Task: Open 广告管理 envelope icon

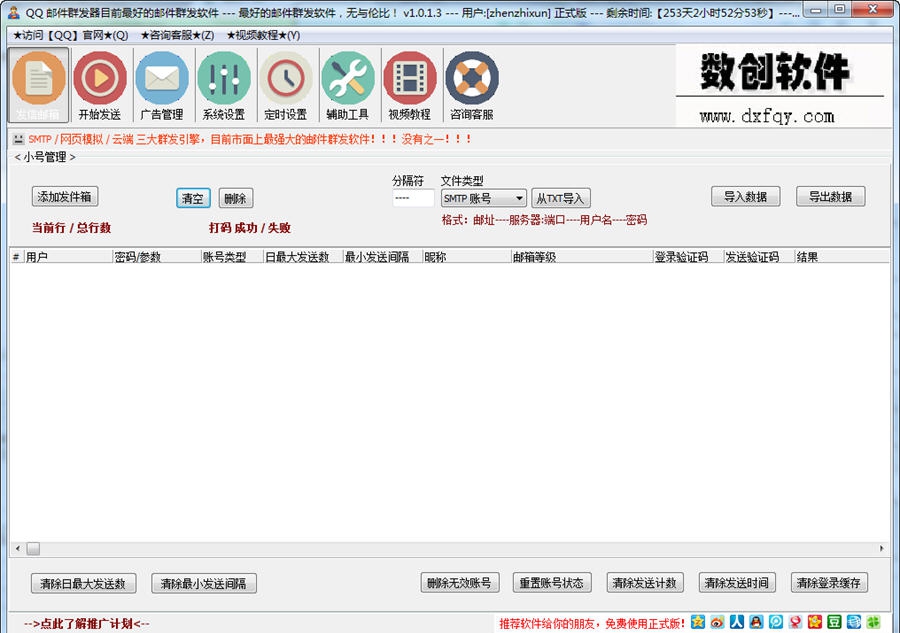Action: click(162, 85)
